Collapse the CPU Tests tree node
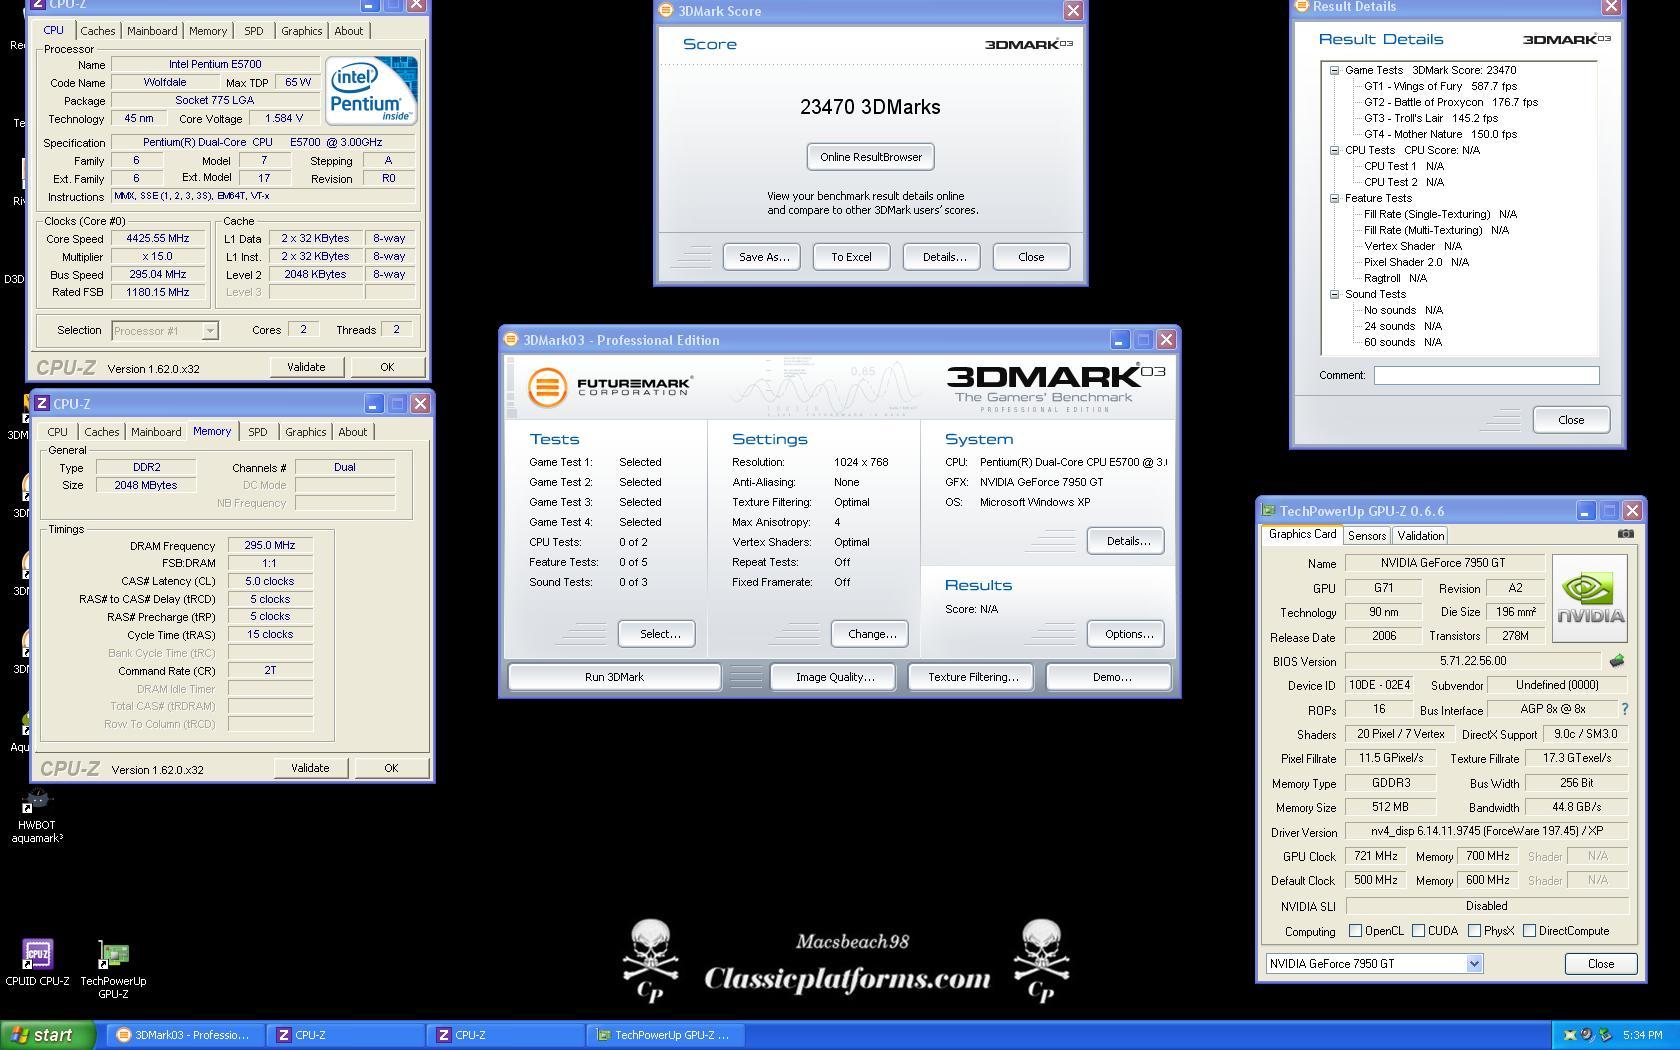1680x1050 pixels. 1334,150
